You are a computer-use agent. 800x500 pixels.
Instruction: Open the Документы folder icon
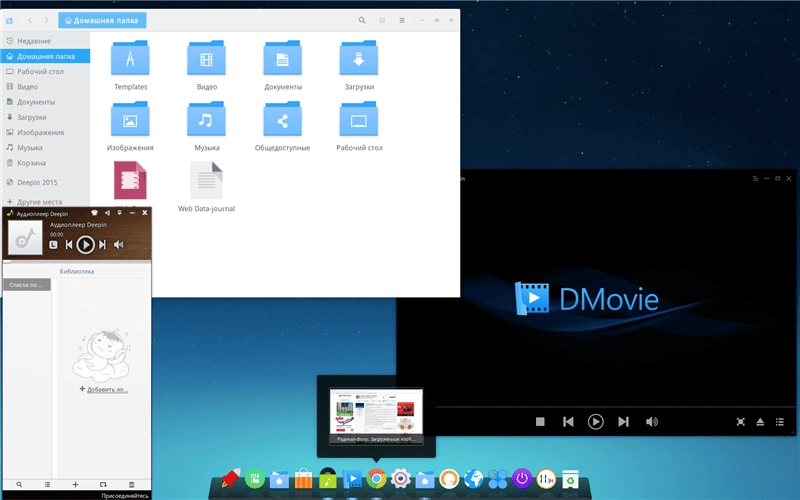click(x=283, y=58)
